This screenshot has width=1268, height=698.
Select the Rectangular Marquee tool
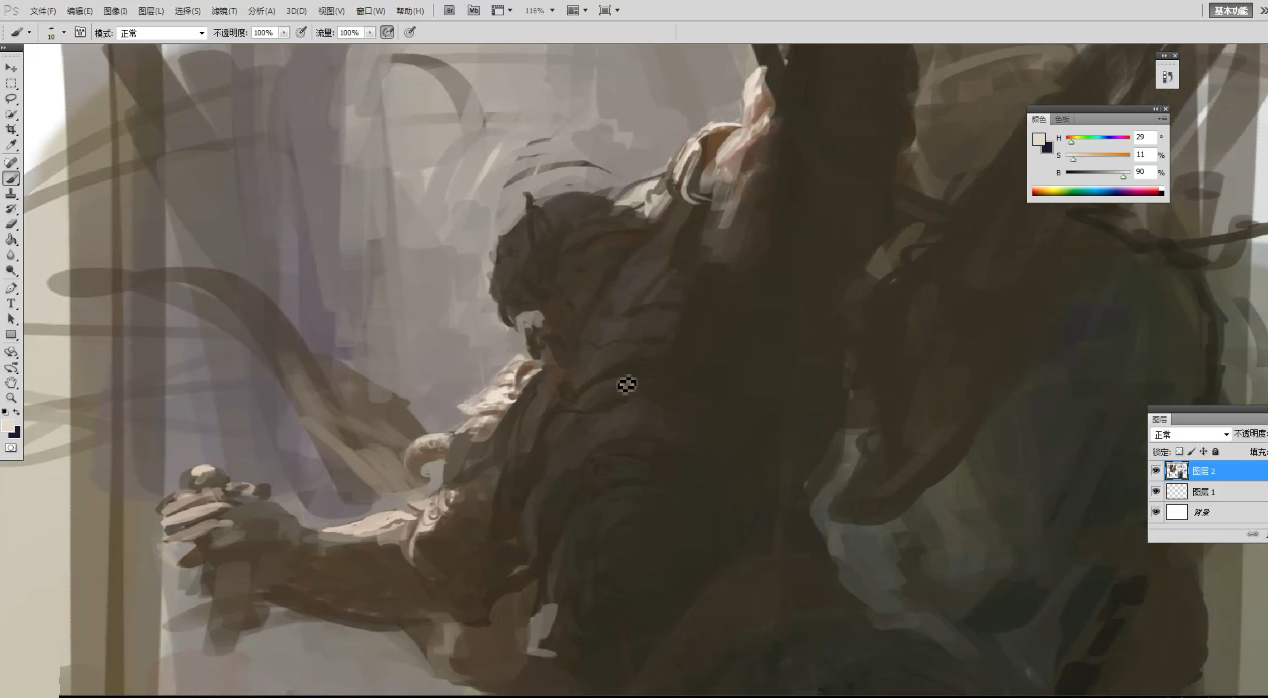[x=12, y=83]
